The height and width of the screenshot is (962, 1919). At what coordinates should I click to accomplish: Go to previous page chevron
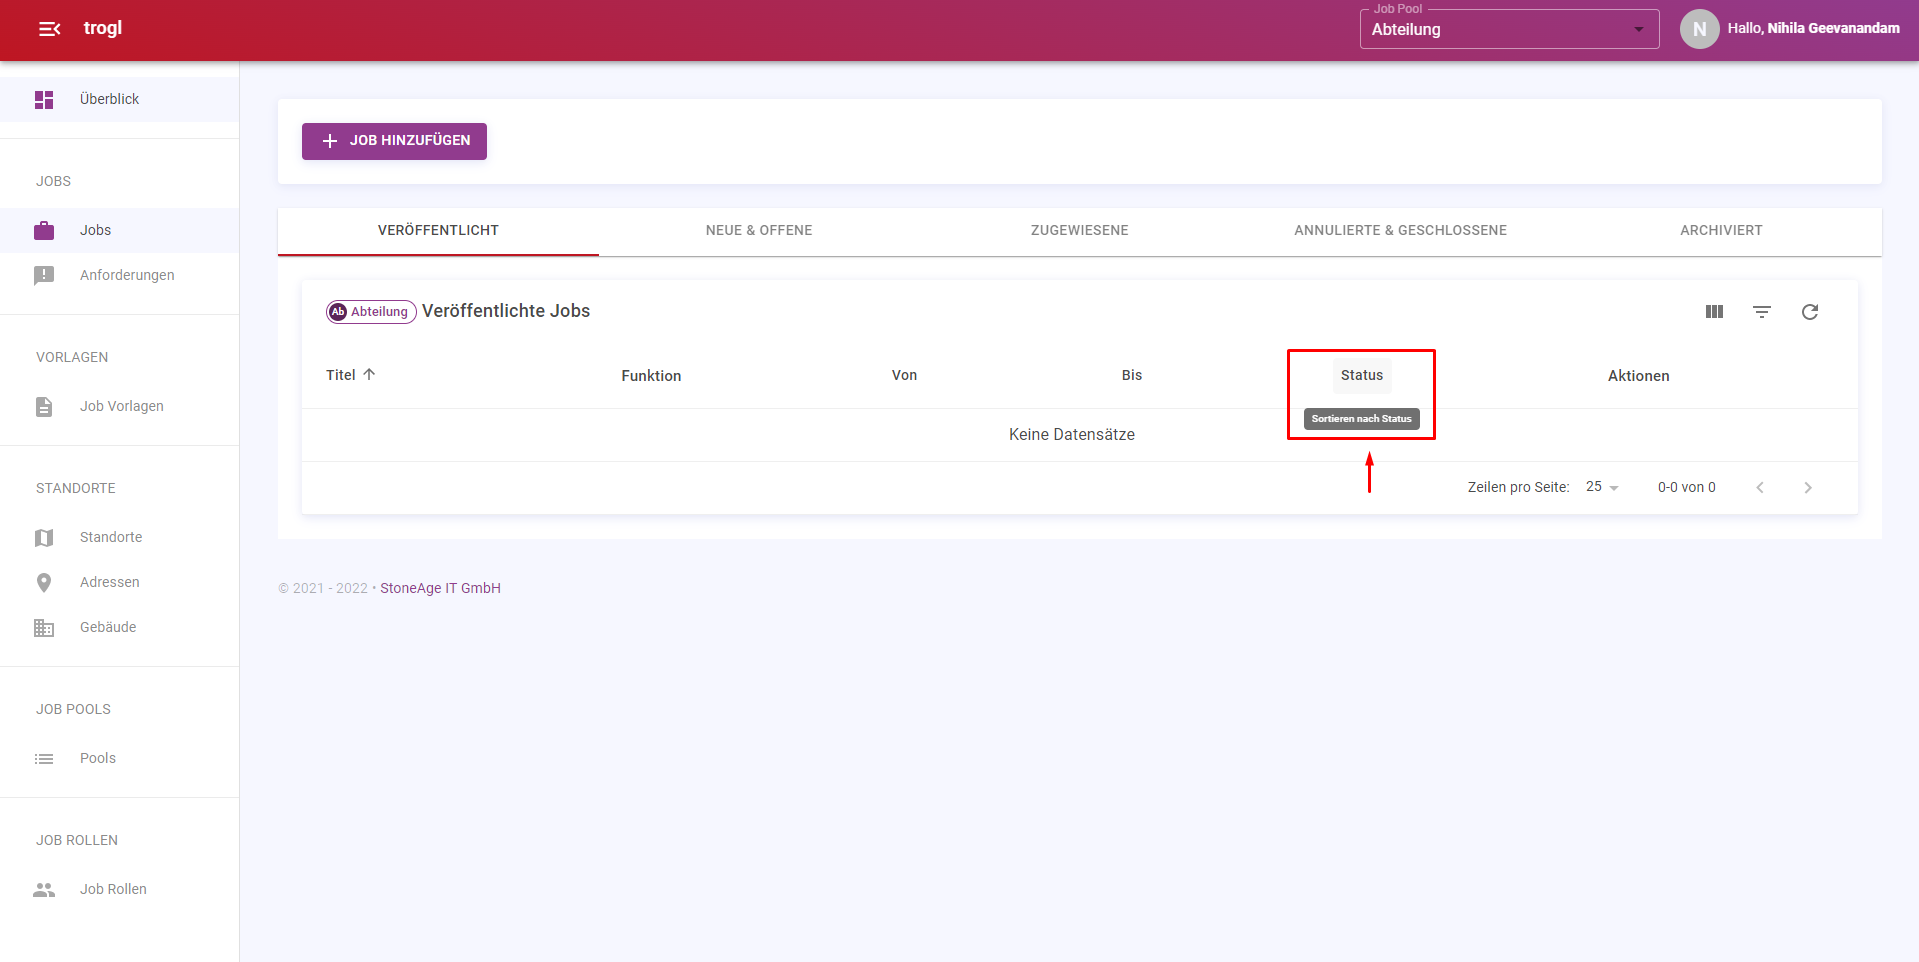(x=1760, y=488)
